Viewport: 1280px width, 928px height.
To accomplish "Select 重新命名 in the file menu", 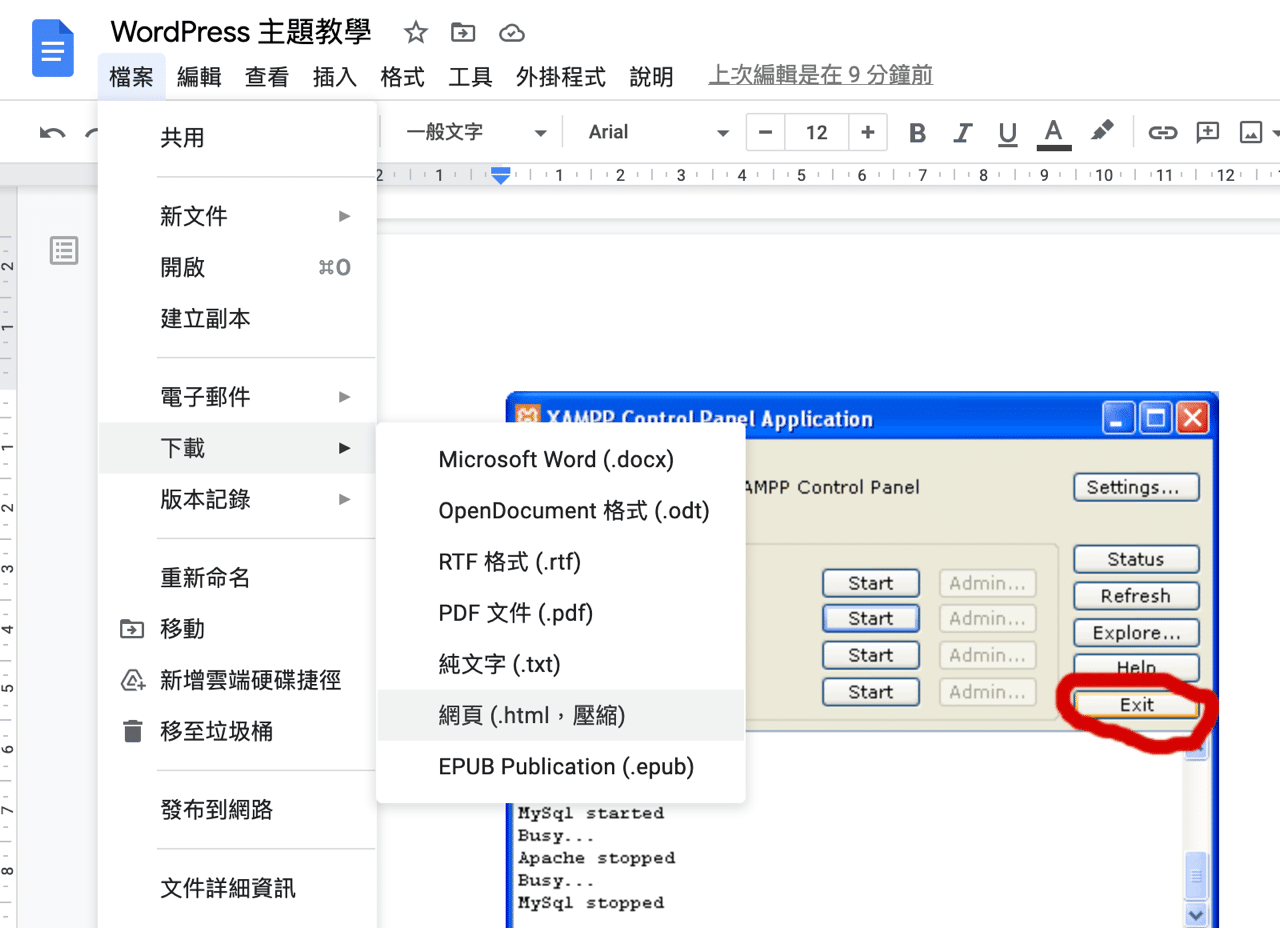I will (237, 578).
